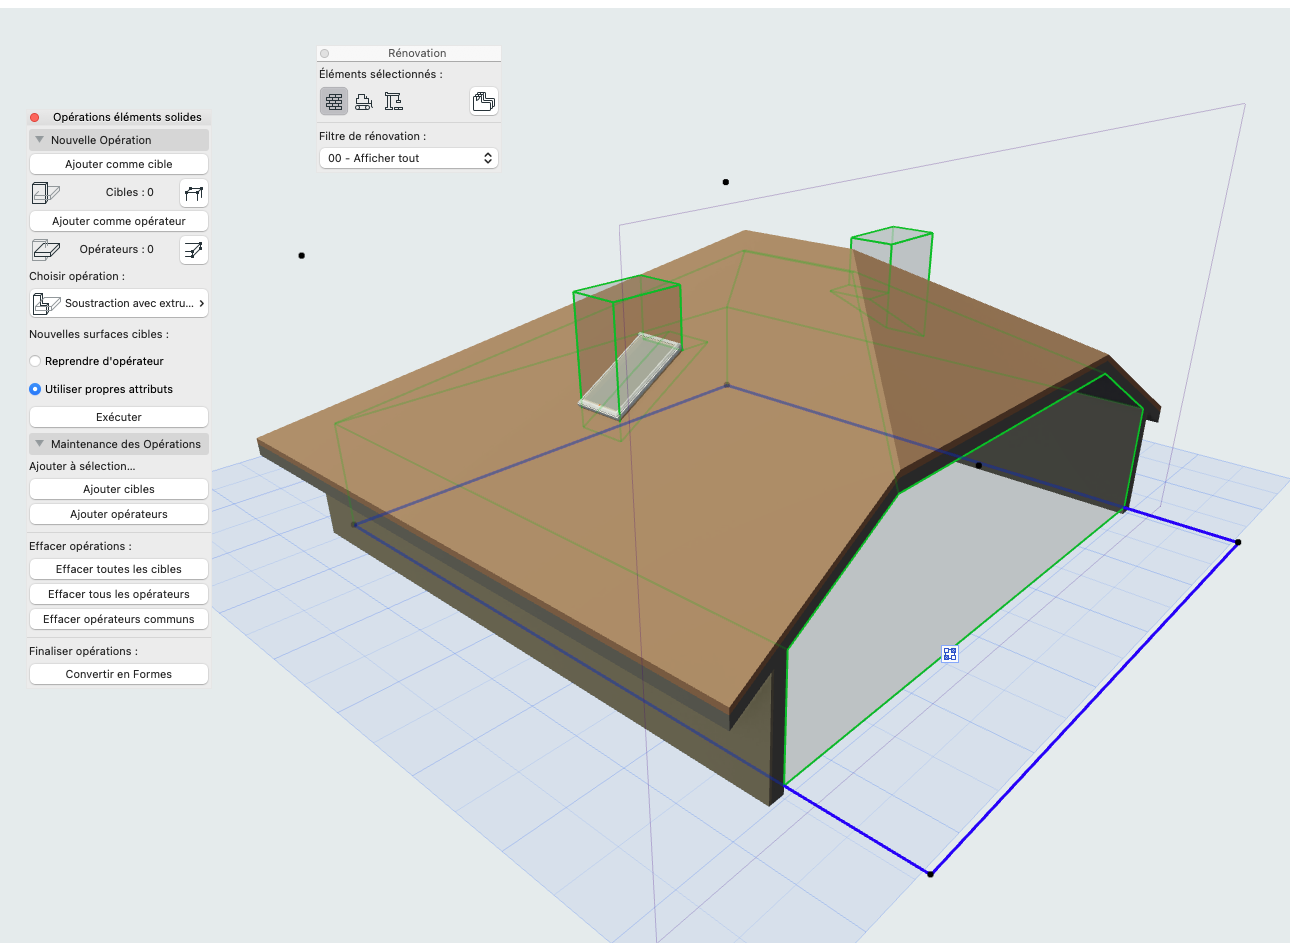Click the Finaliser opérations : label

[84, 651]
